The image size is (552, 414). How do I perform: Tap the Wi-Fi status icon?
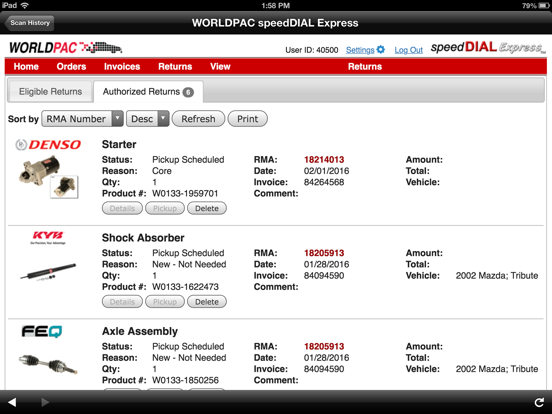point(24,5)
